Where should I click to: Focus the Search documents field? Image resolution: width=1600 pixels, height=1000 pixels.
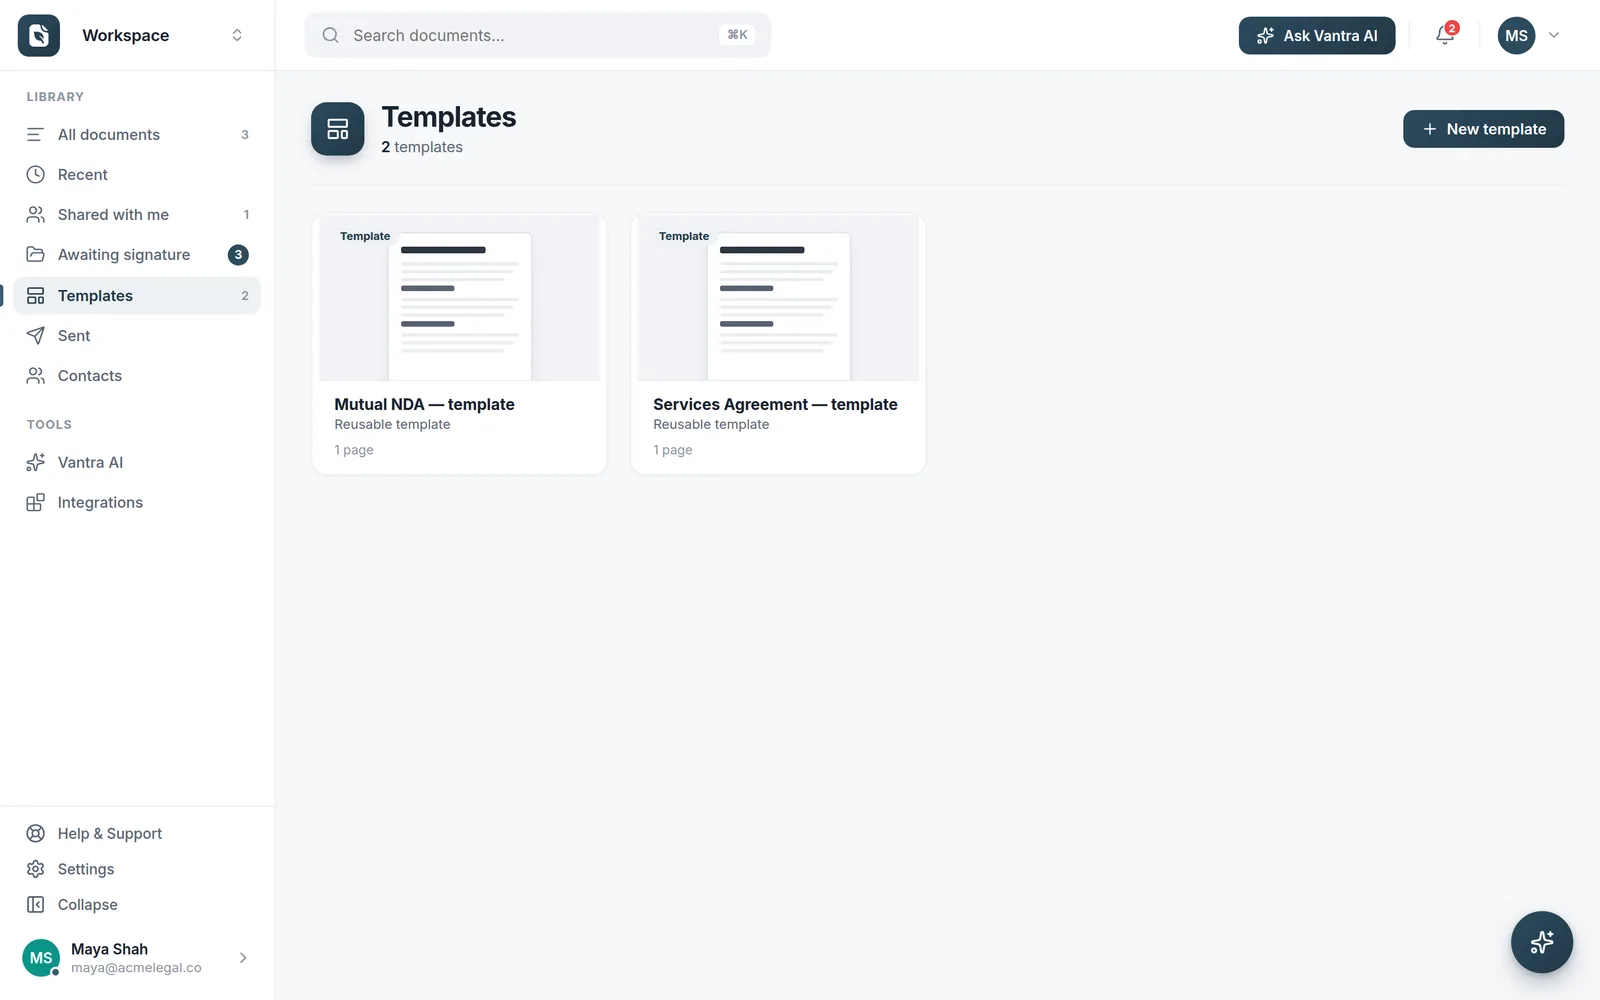point(537,35)
